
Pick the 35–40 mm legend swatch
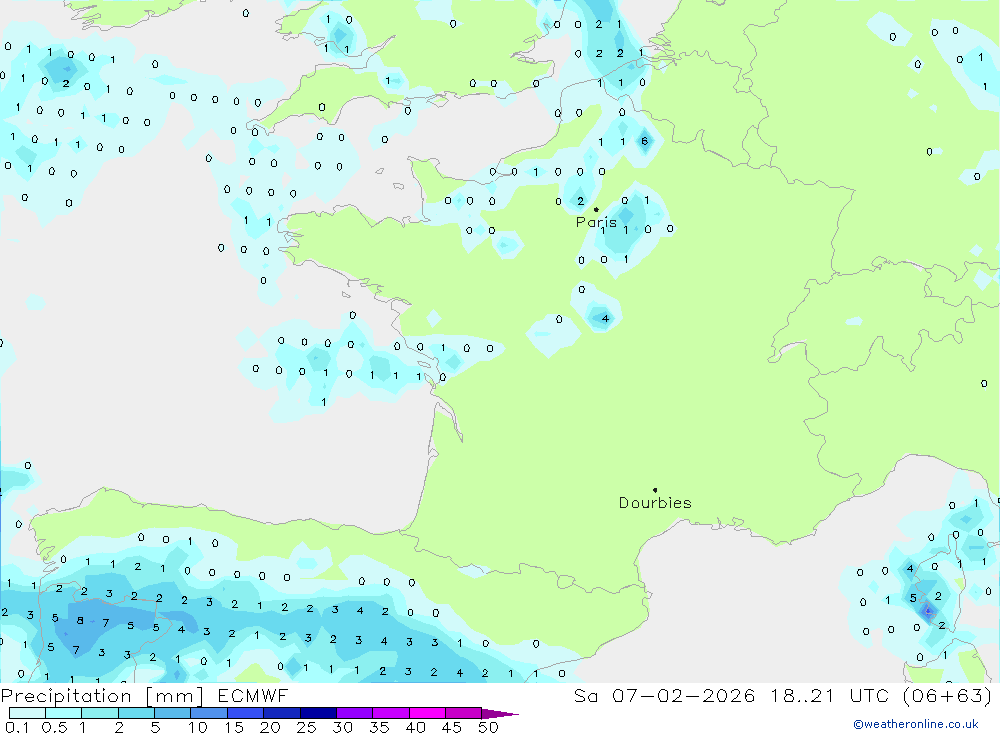[x=391, y=713]
